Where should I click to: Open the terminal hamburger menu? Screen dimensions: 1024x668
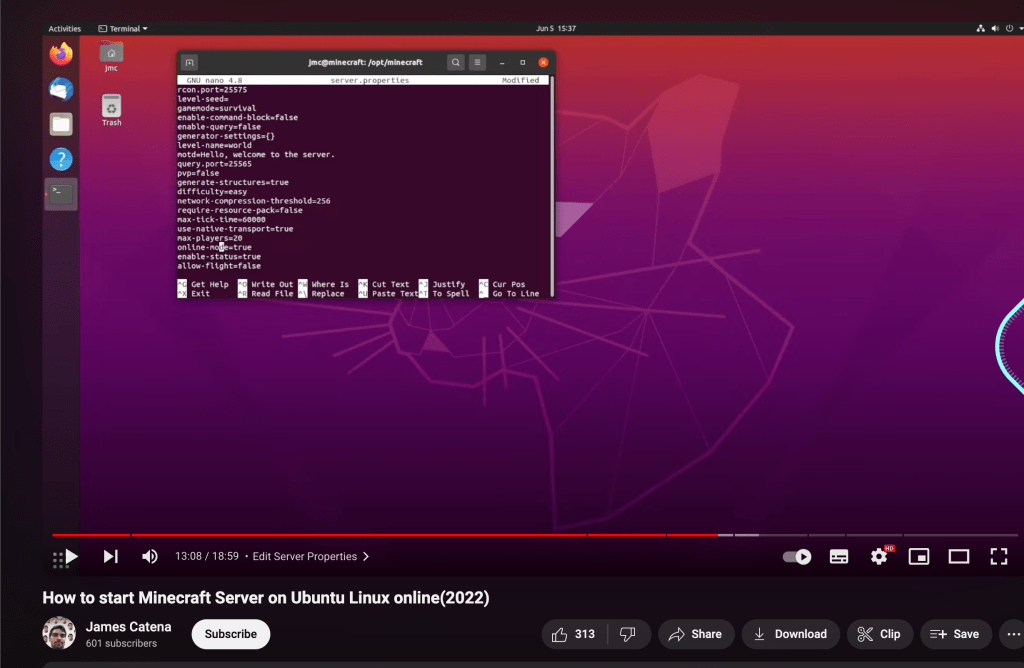click(477, 63)
